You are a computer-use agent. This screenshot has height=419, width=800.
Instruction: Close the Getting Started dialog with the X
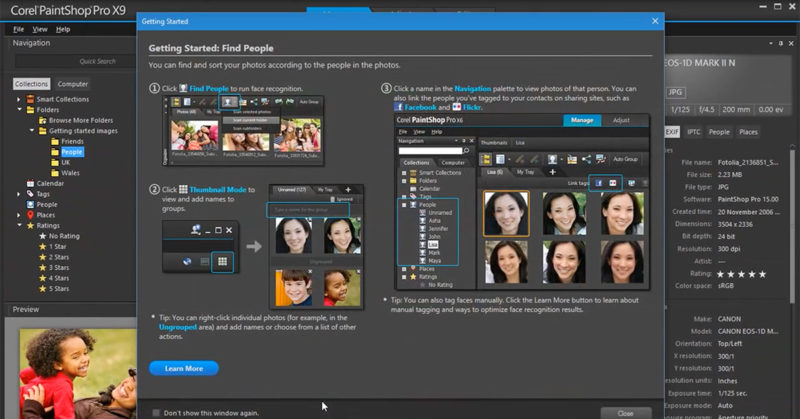tap(655, 21)
